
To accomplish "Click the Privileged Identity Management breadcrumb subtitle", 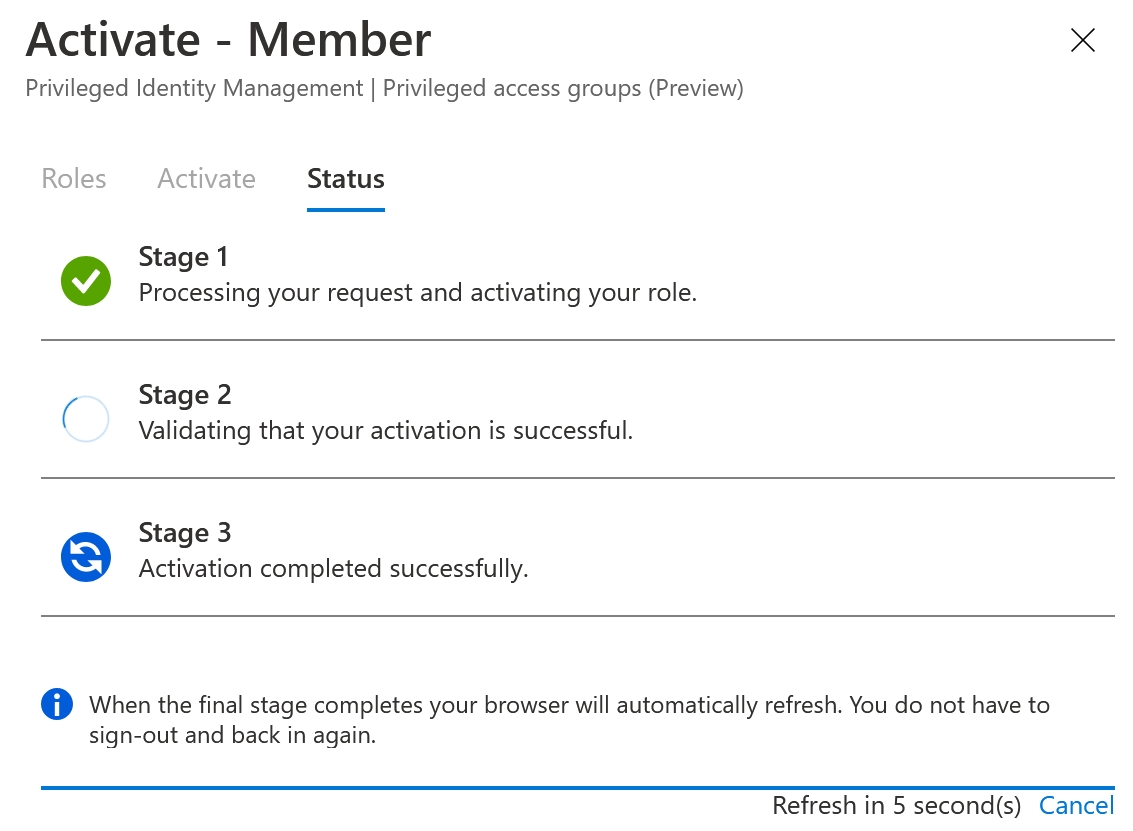I will (x=384, y=88).
